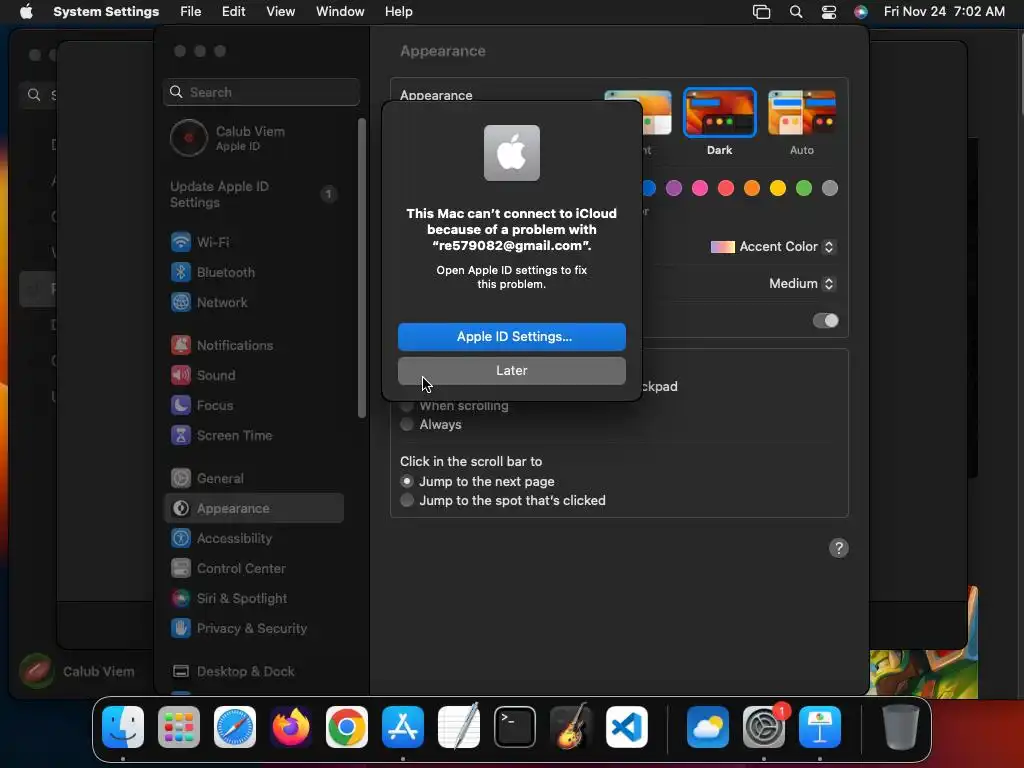Open the Edit menu
The width and height of the screenshot is (1024, 768).
point(233,12)
